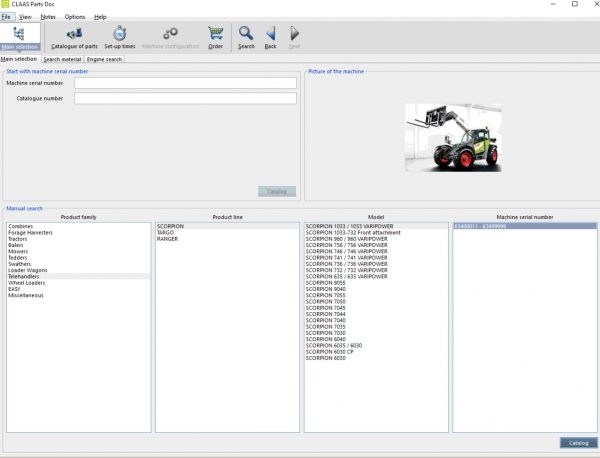Image resolution: width=600 pixels, height=458 pixels.
Task: Select SCORPION 7040 model
Action: coord(376,320)
